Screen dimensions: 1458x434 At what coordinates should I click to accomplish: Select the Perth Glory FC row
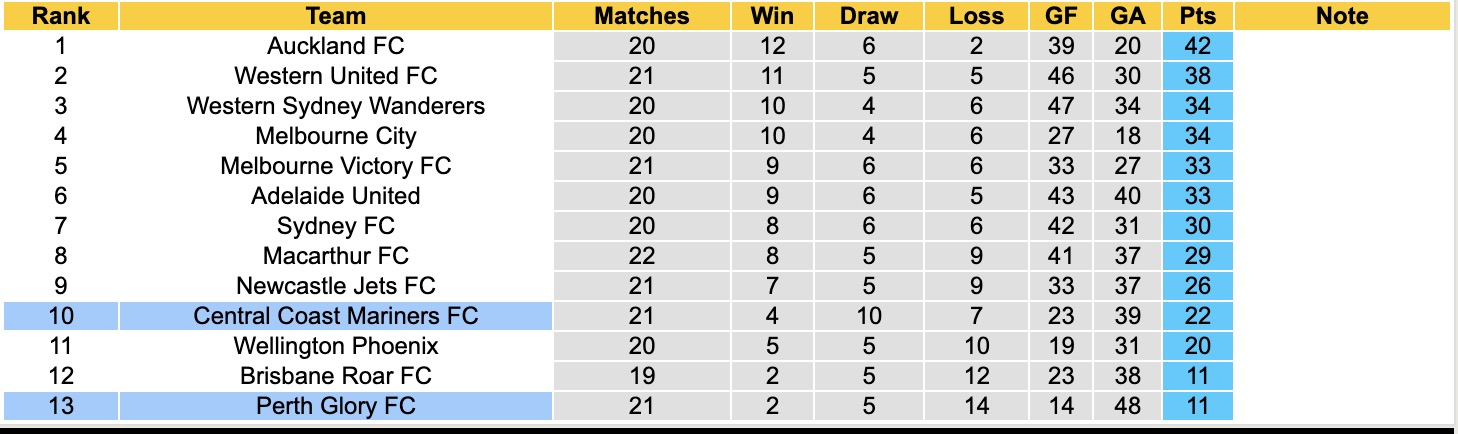[x=336, y=406]
